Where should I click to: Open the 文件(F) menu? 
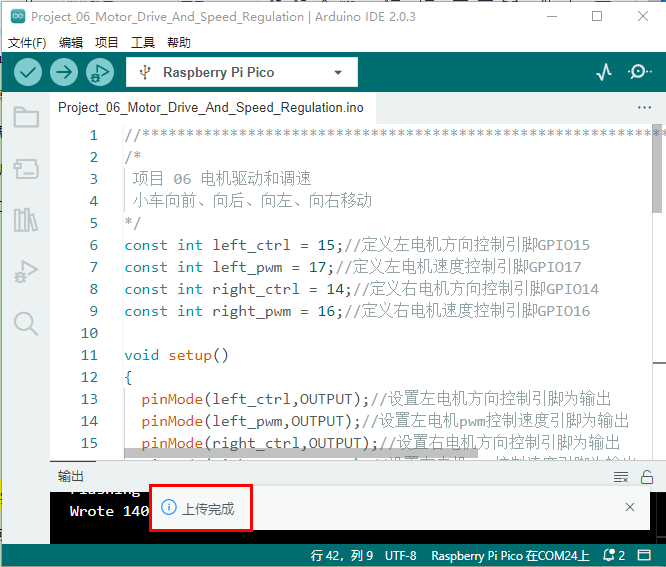tap(27, 42)
